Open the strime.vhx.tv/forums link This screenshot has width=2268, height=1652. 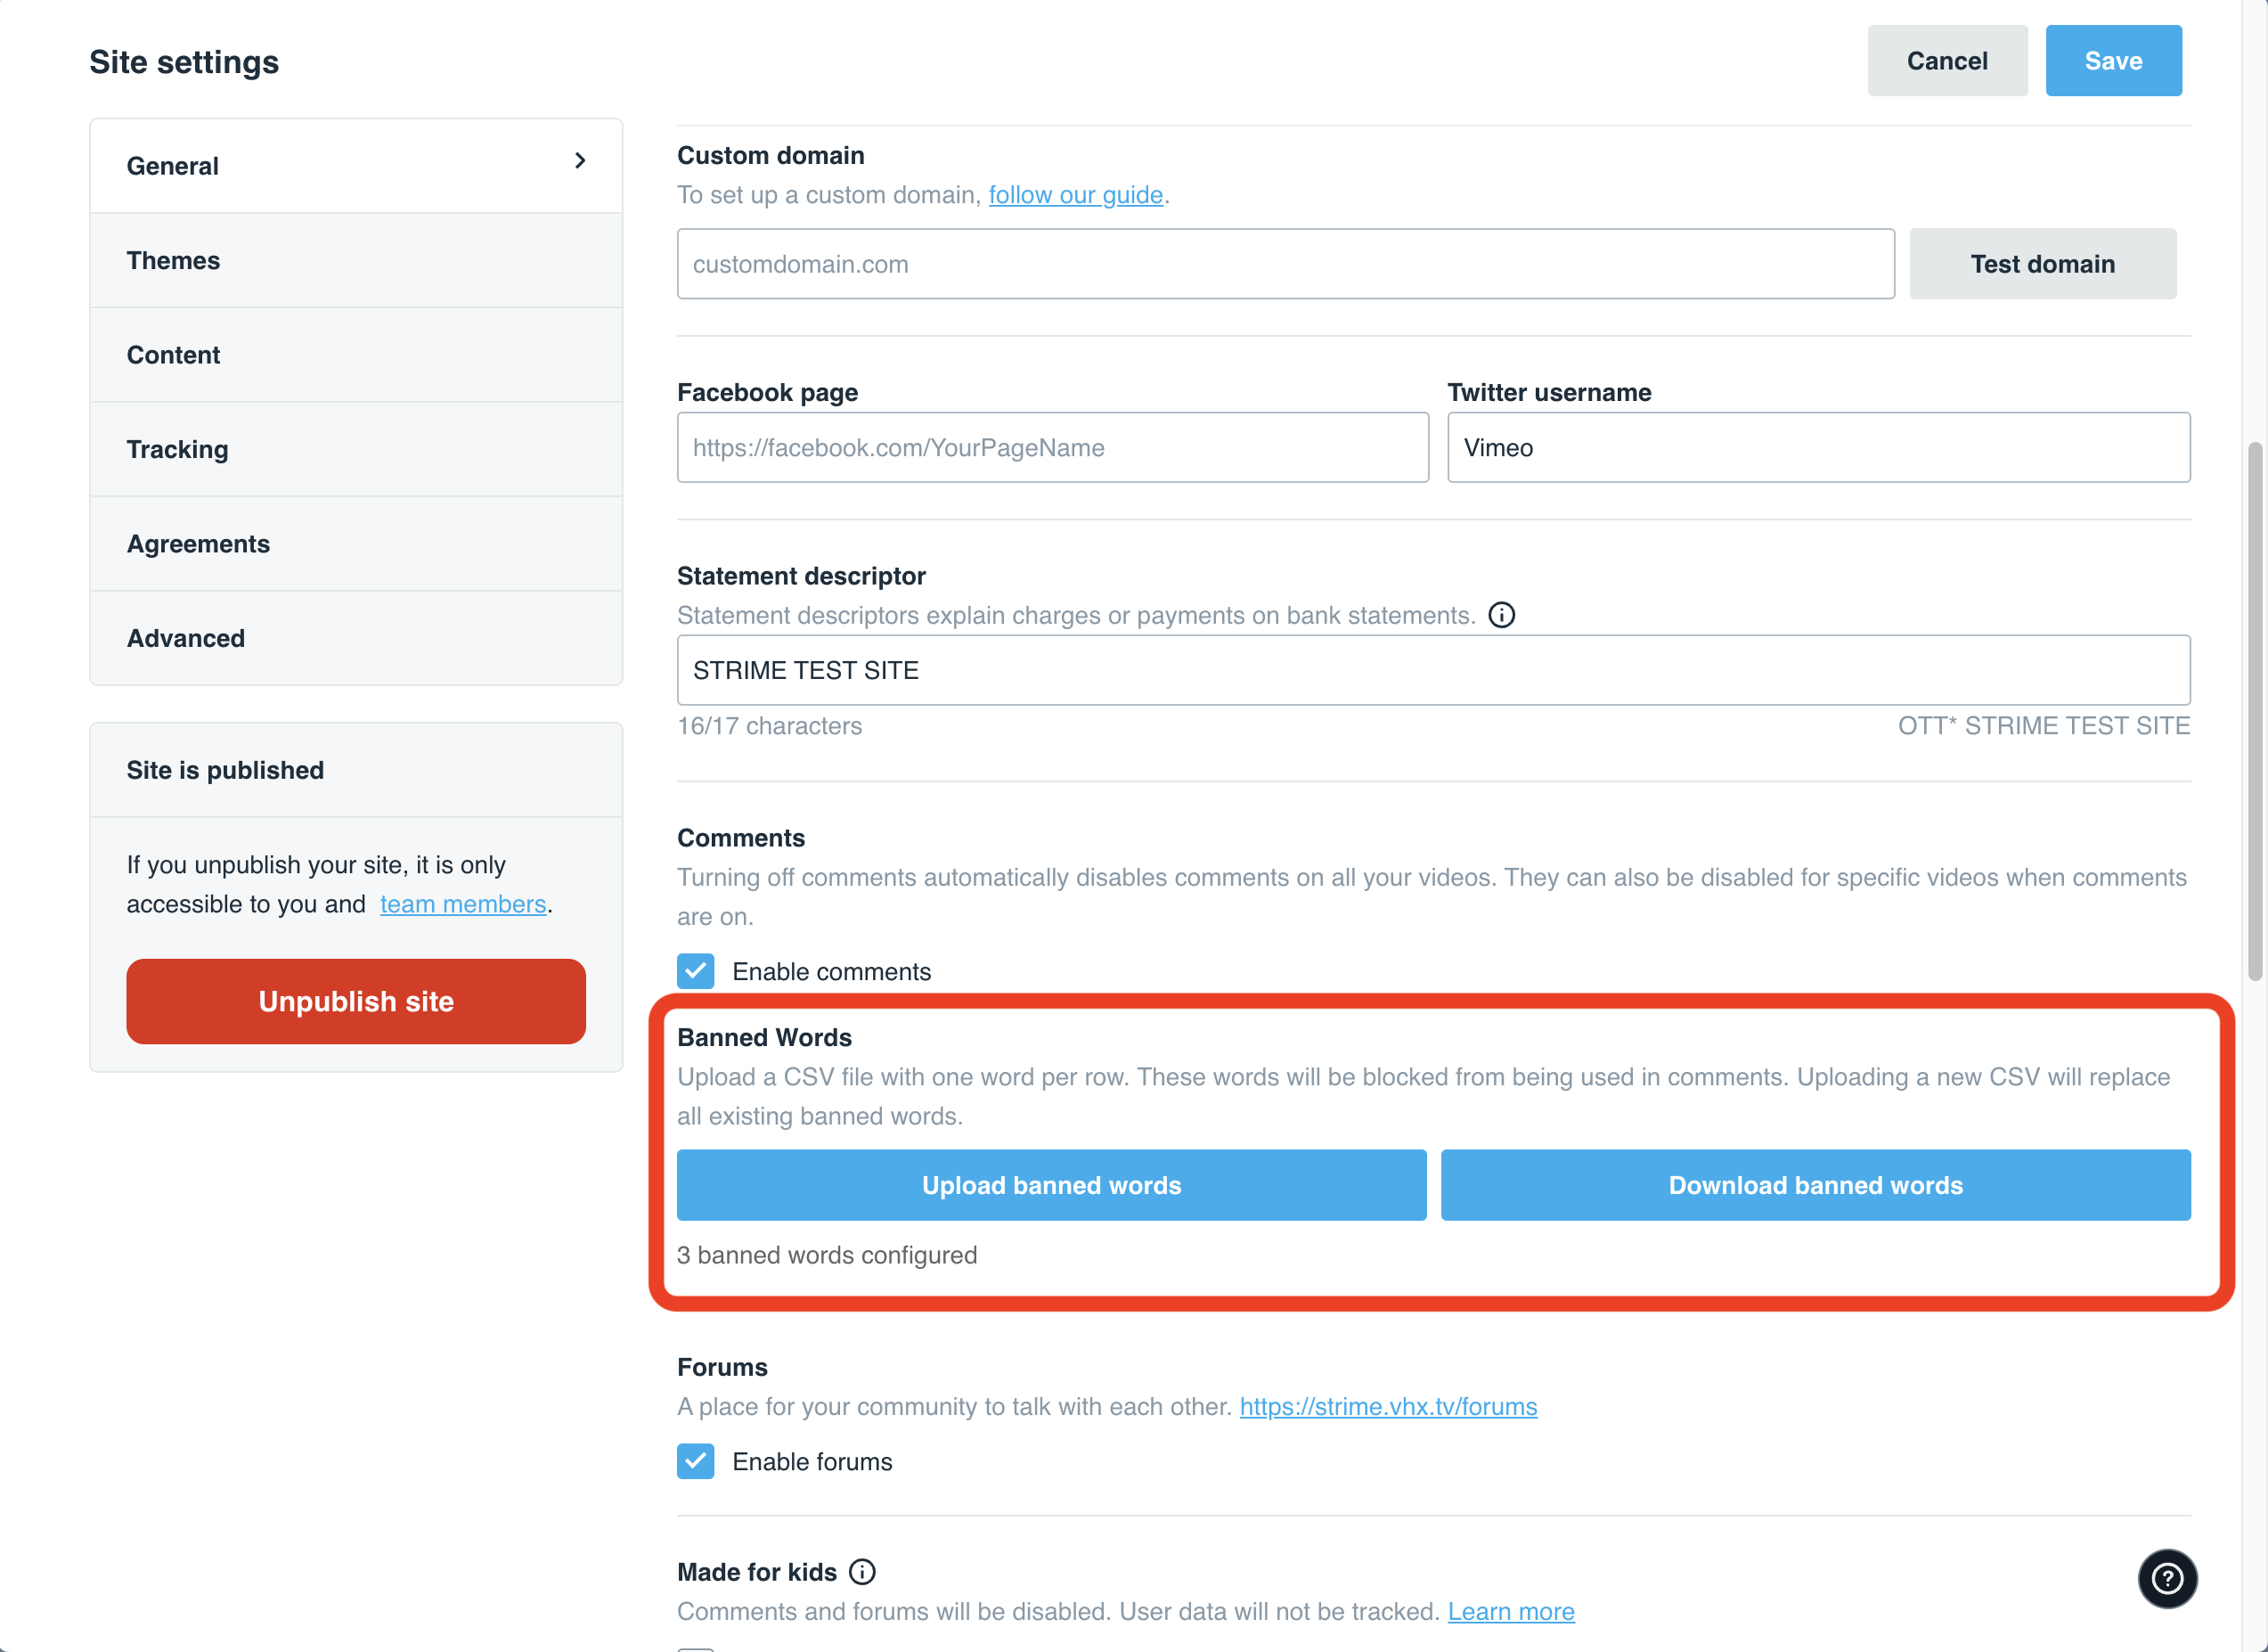tap(1388, 1406)
